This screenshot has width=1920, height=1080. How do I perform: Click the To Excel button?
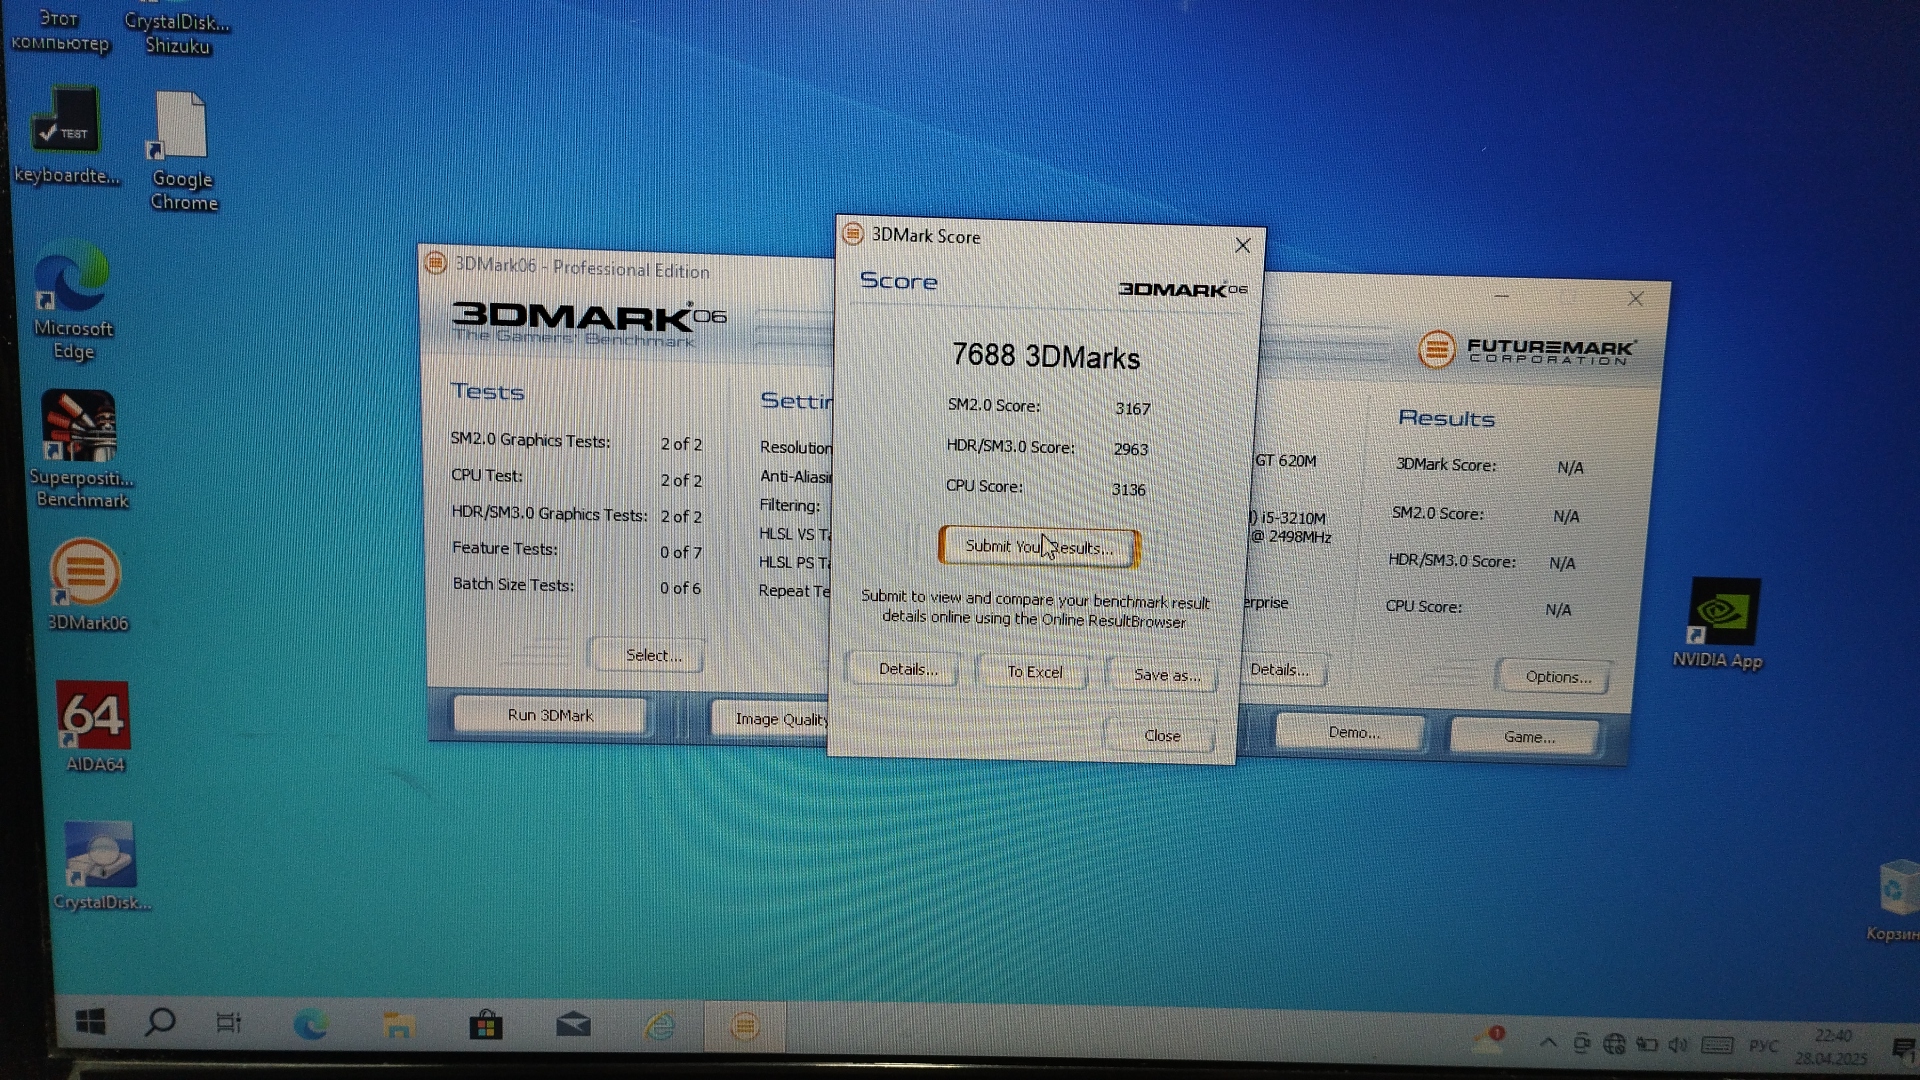[1034, 672]
